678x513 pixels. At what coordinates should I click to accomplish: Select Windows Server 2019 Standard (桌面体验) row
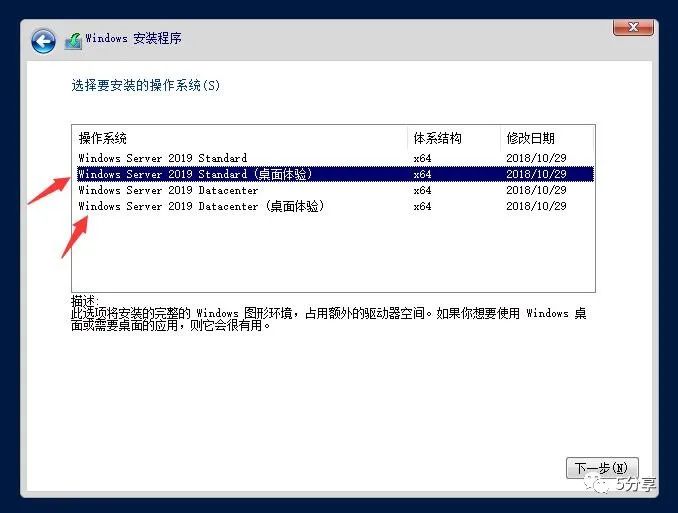tap(335, 174)
